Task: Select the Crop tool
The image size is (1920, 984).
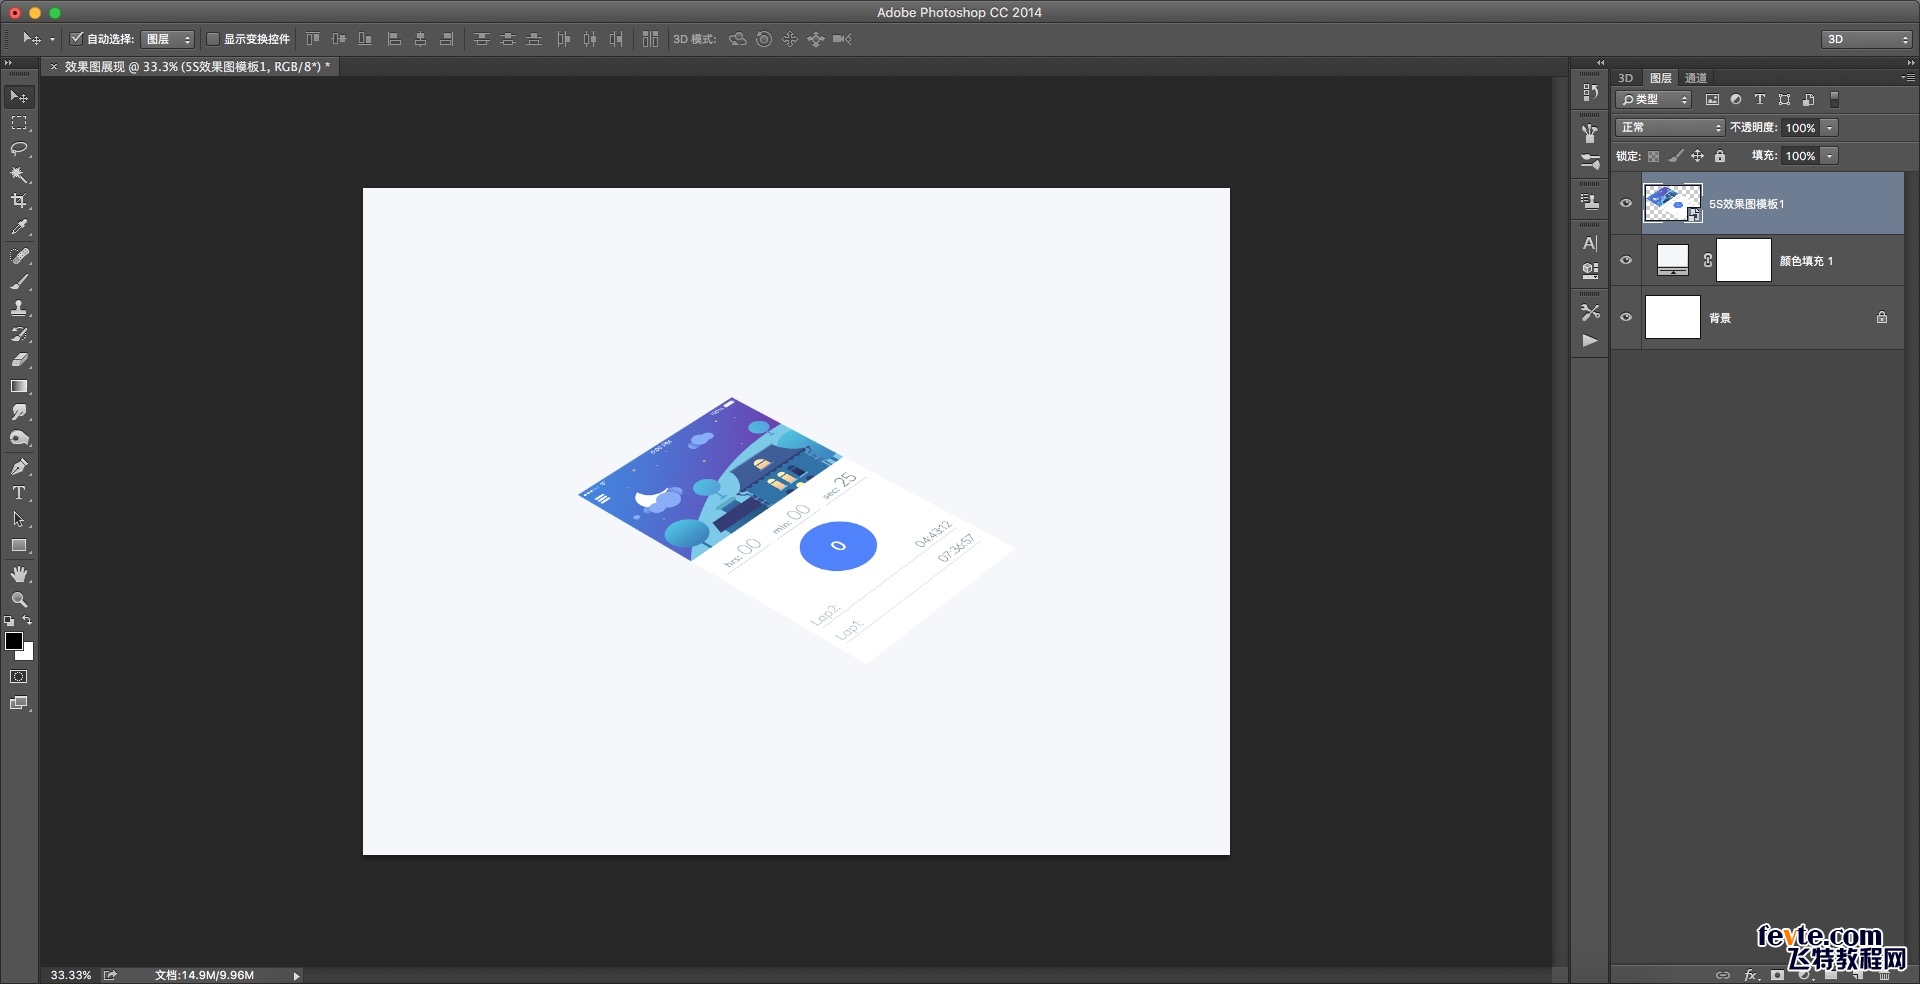Action: (x=19, y=201)
